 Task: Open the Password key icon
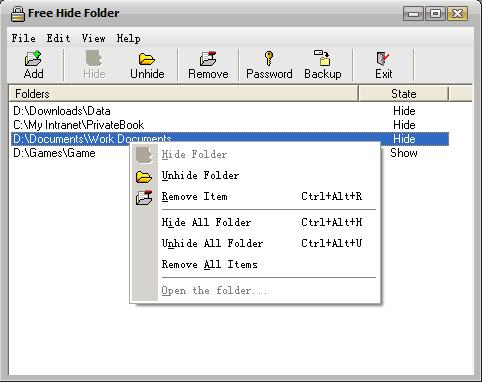[x=269, y=58]
